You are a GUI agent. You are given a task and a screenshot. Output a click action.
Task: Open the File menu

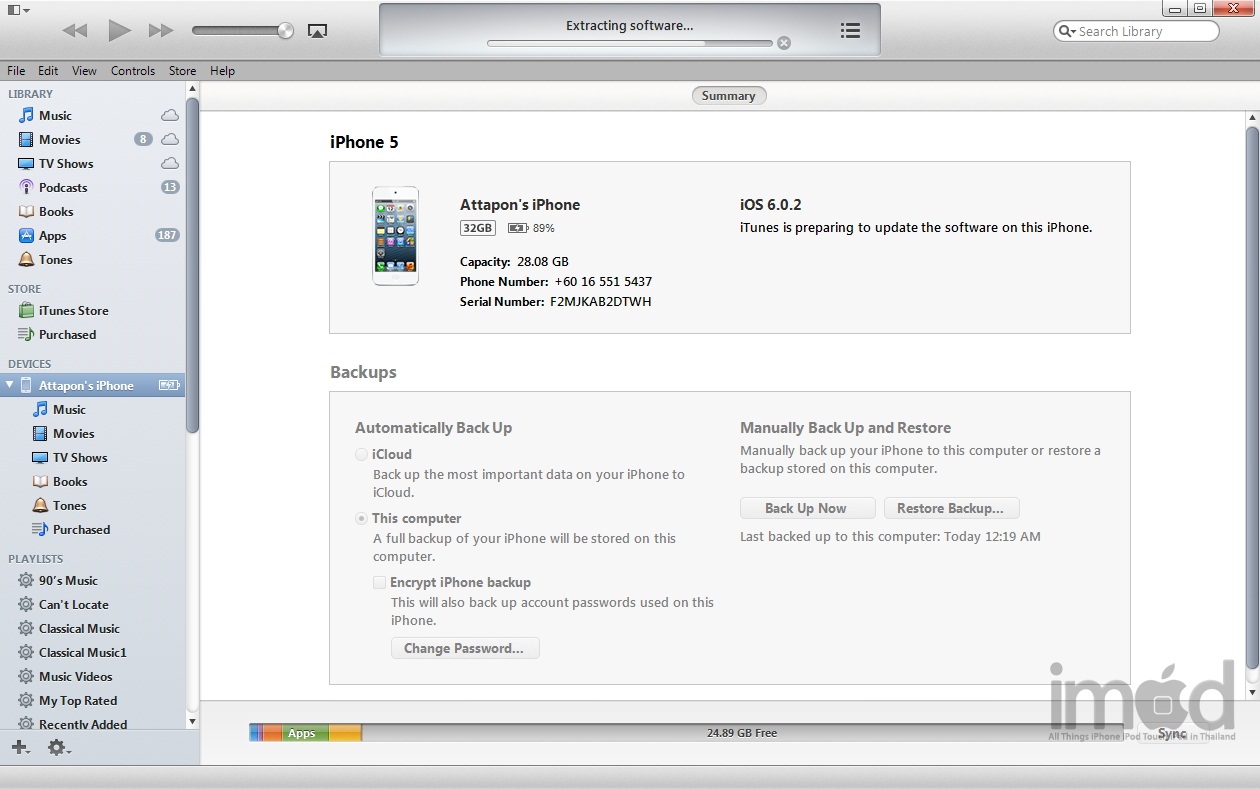16,71
